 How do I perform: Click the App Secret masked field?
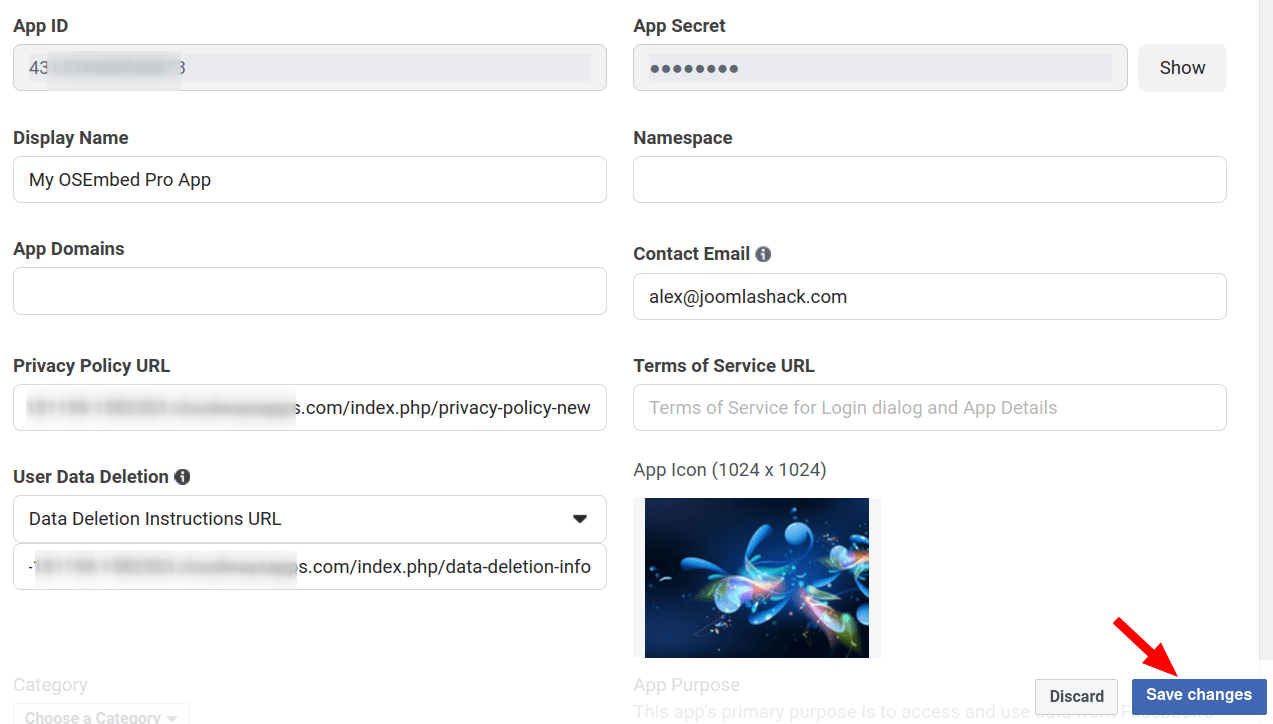(x=879, y=68)
